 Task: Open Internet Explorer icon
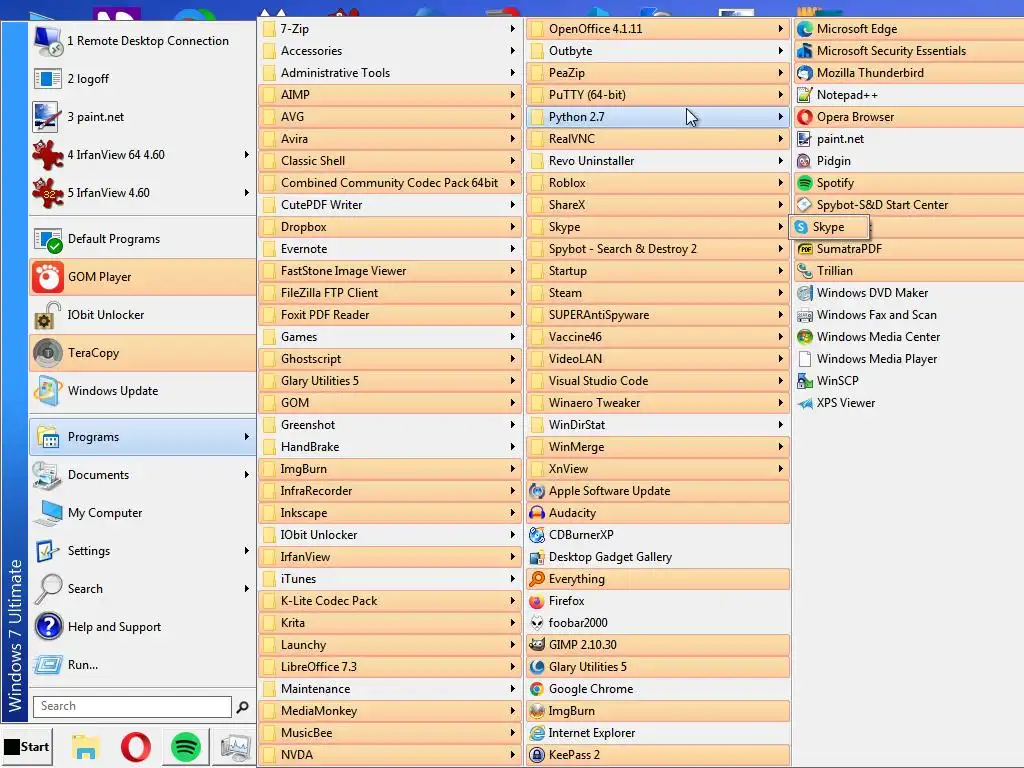537,733
